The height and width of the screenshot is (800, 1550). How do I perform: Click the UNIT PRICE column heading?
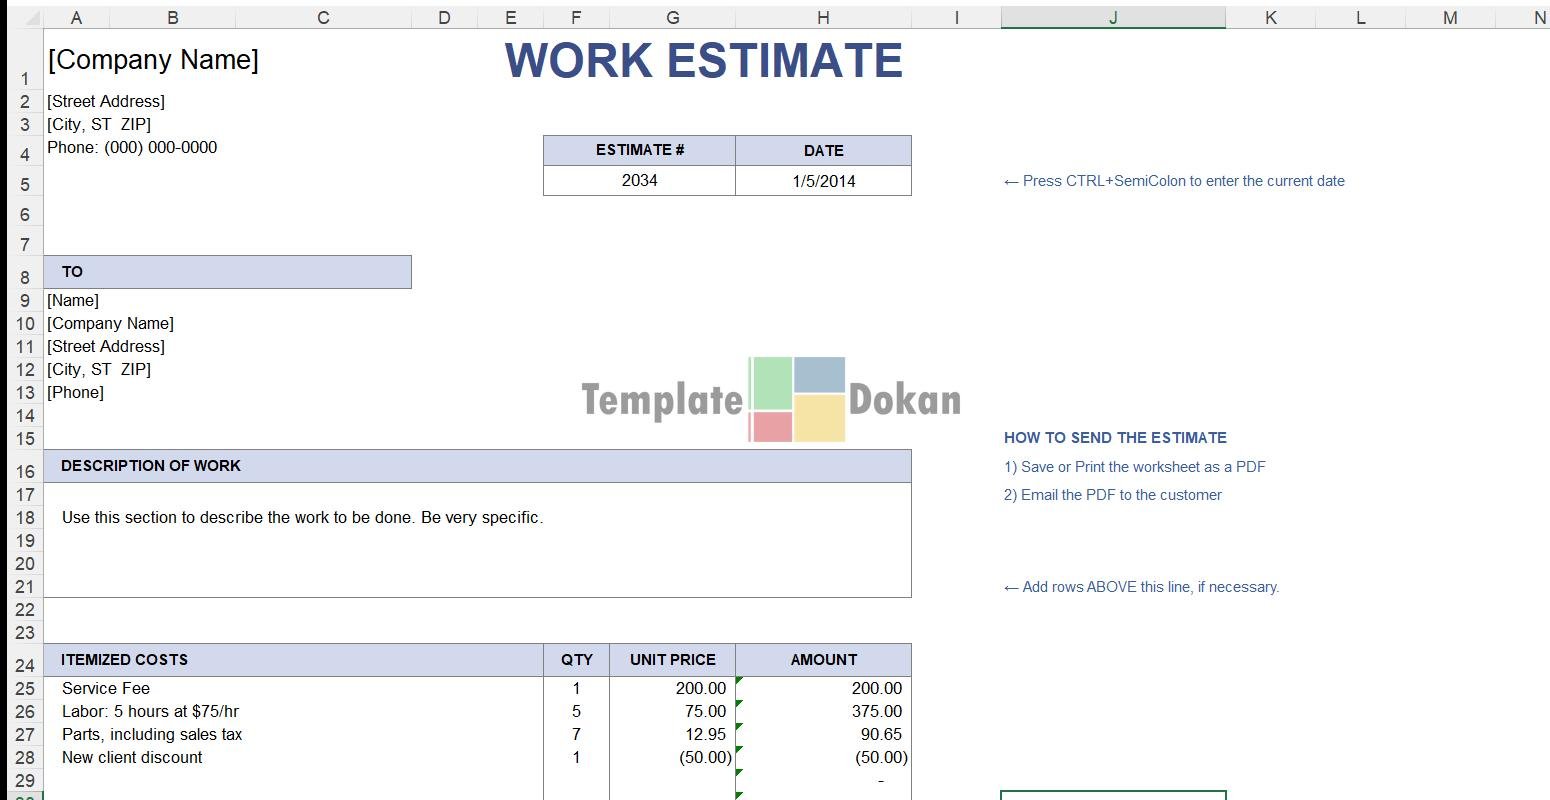pyautogui.click(x=672, y=660)
